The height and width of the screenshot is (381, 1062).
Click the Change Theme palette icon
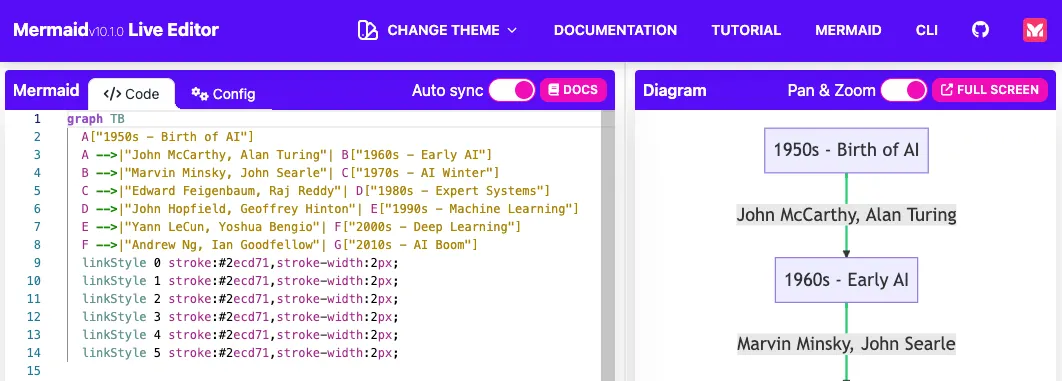click(367, 30)
